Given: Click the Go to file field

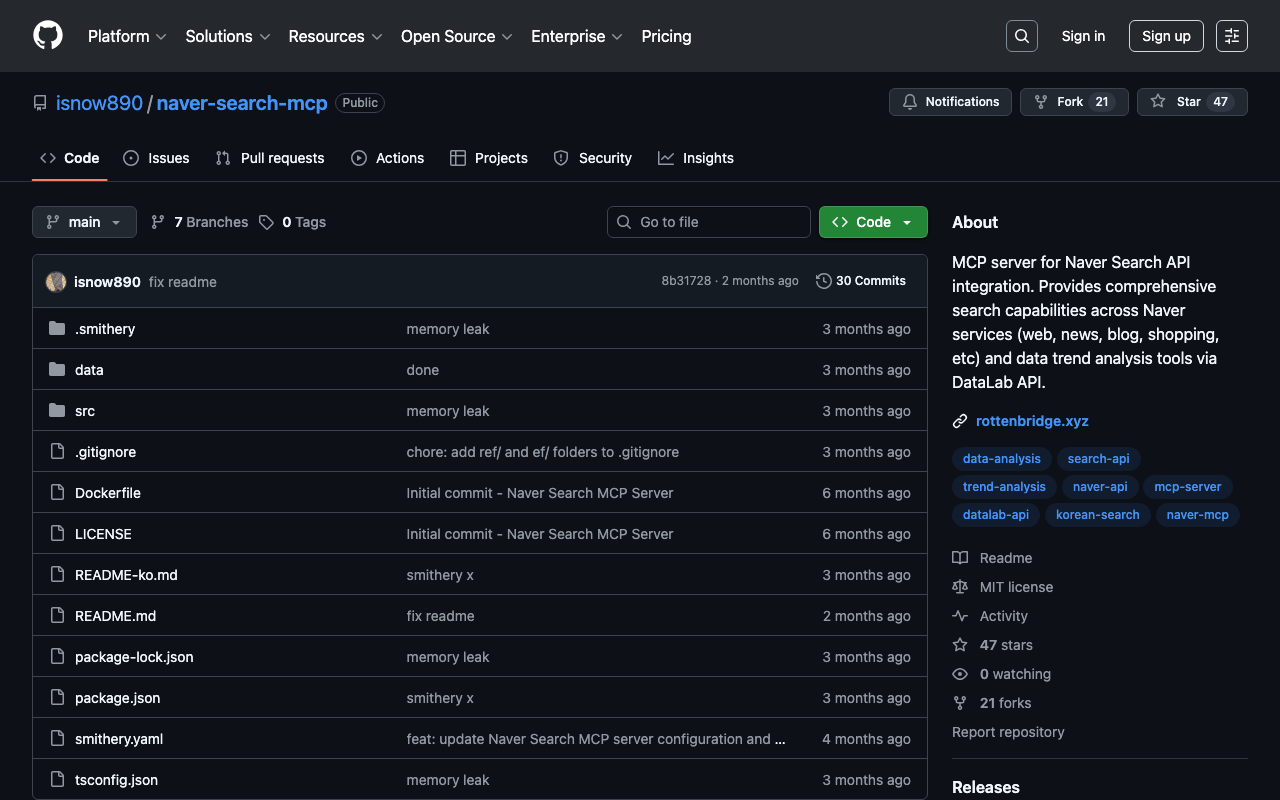Looking at the screenshot, I should click(x=709, y=222).
